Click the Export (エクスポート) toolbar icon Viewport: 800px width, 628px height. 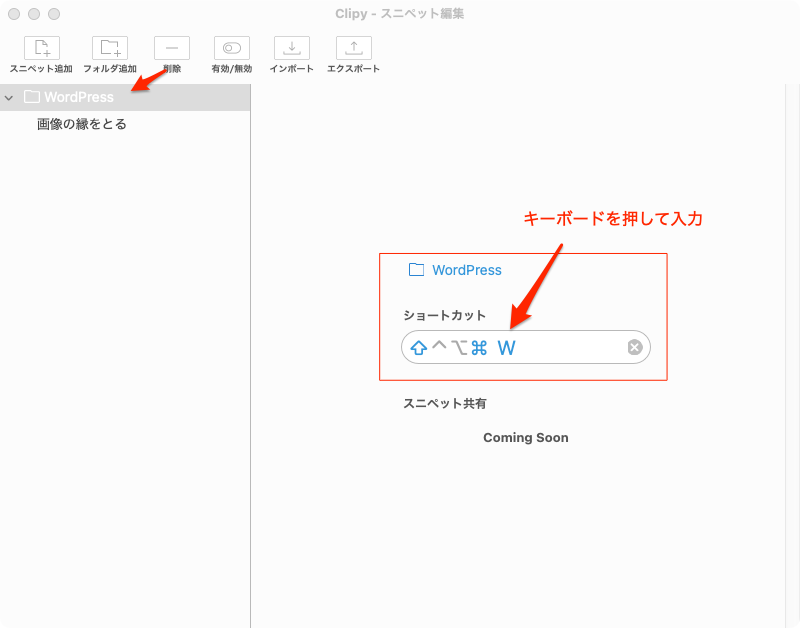pos(353,48)
